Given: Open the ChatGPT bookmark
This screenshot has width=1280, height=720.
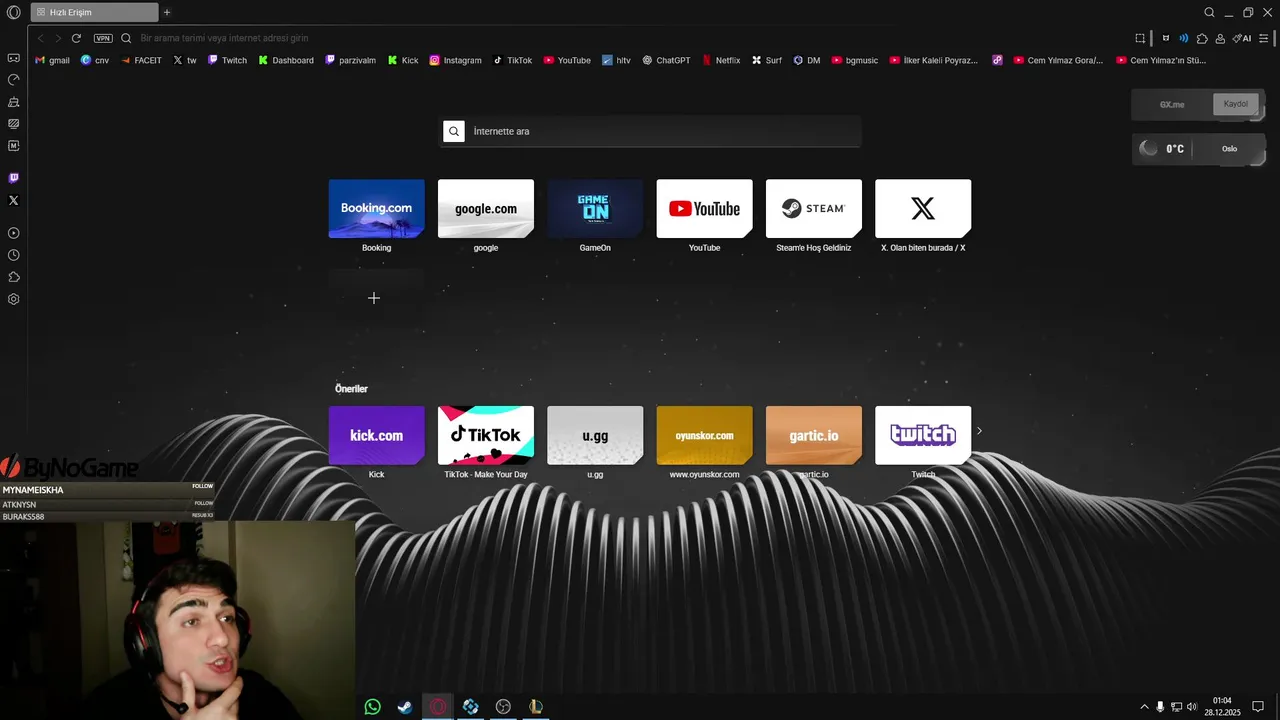Looking at the screenshot, I should [x=666, y=60].
